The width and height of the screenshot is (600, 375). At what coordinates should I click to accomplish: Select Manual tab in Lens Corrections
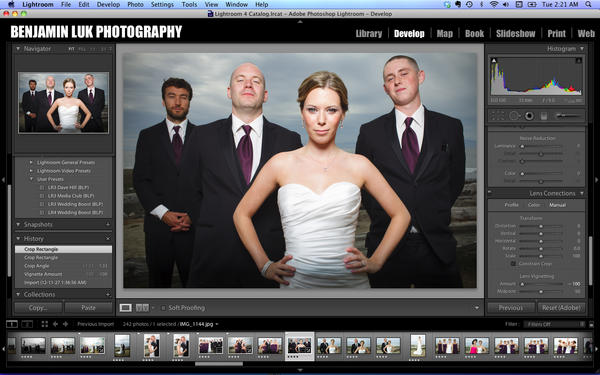click(557, 205)
